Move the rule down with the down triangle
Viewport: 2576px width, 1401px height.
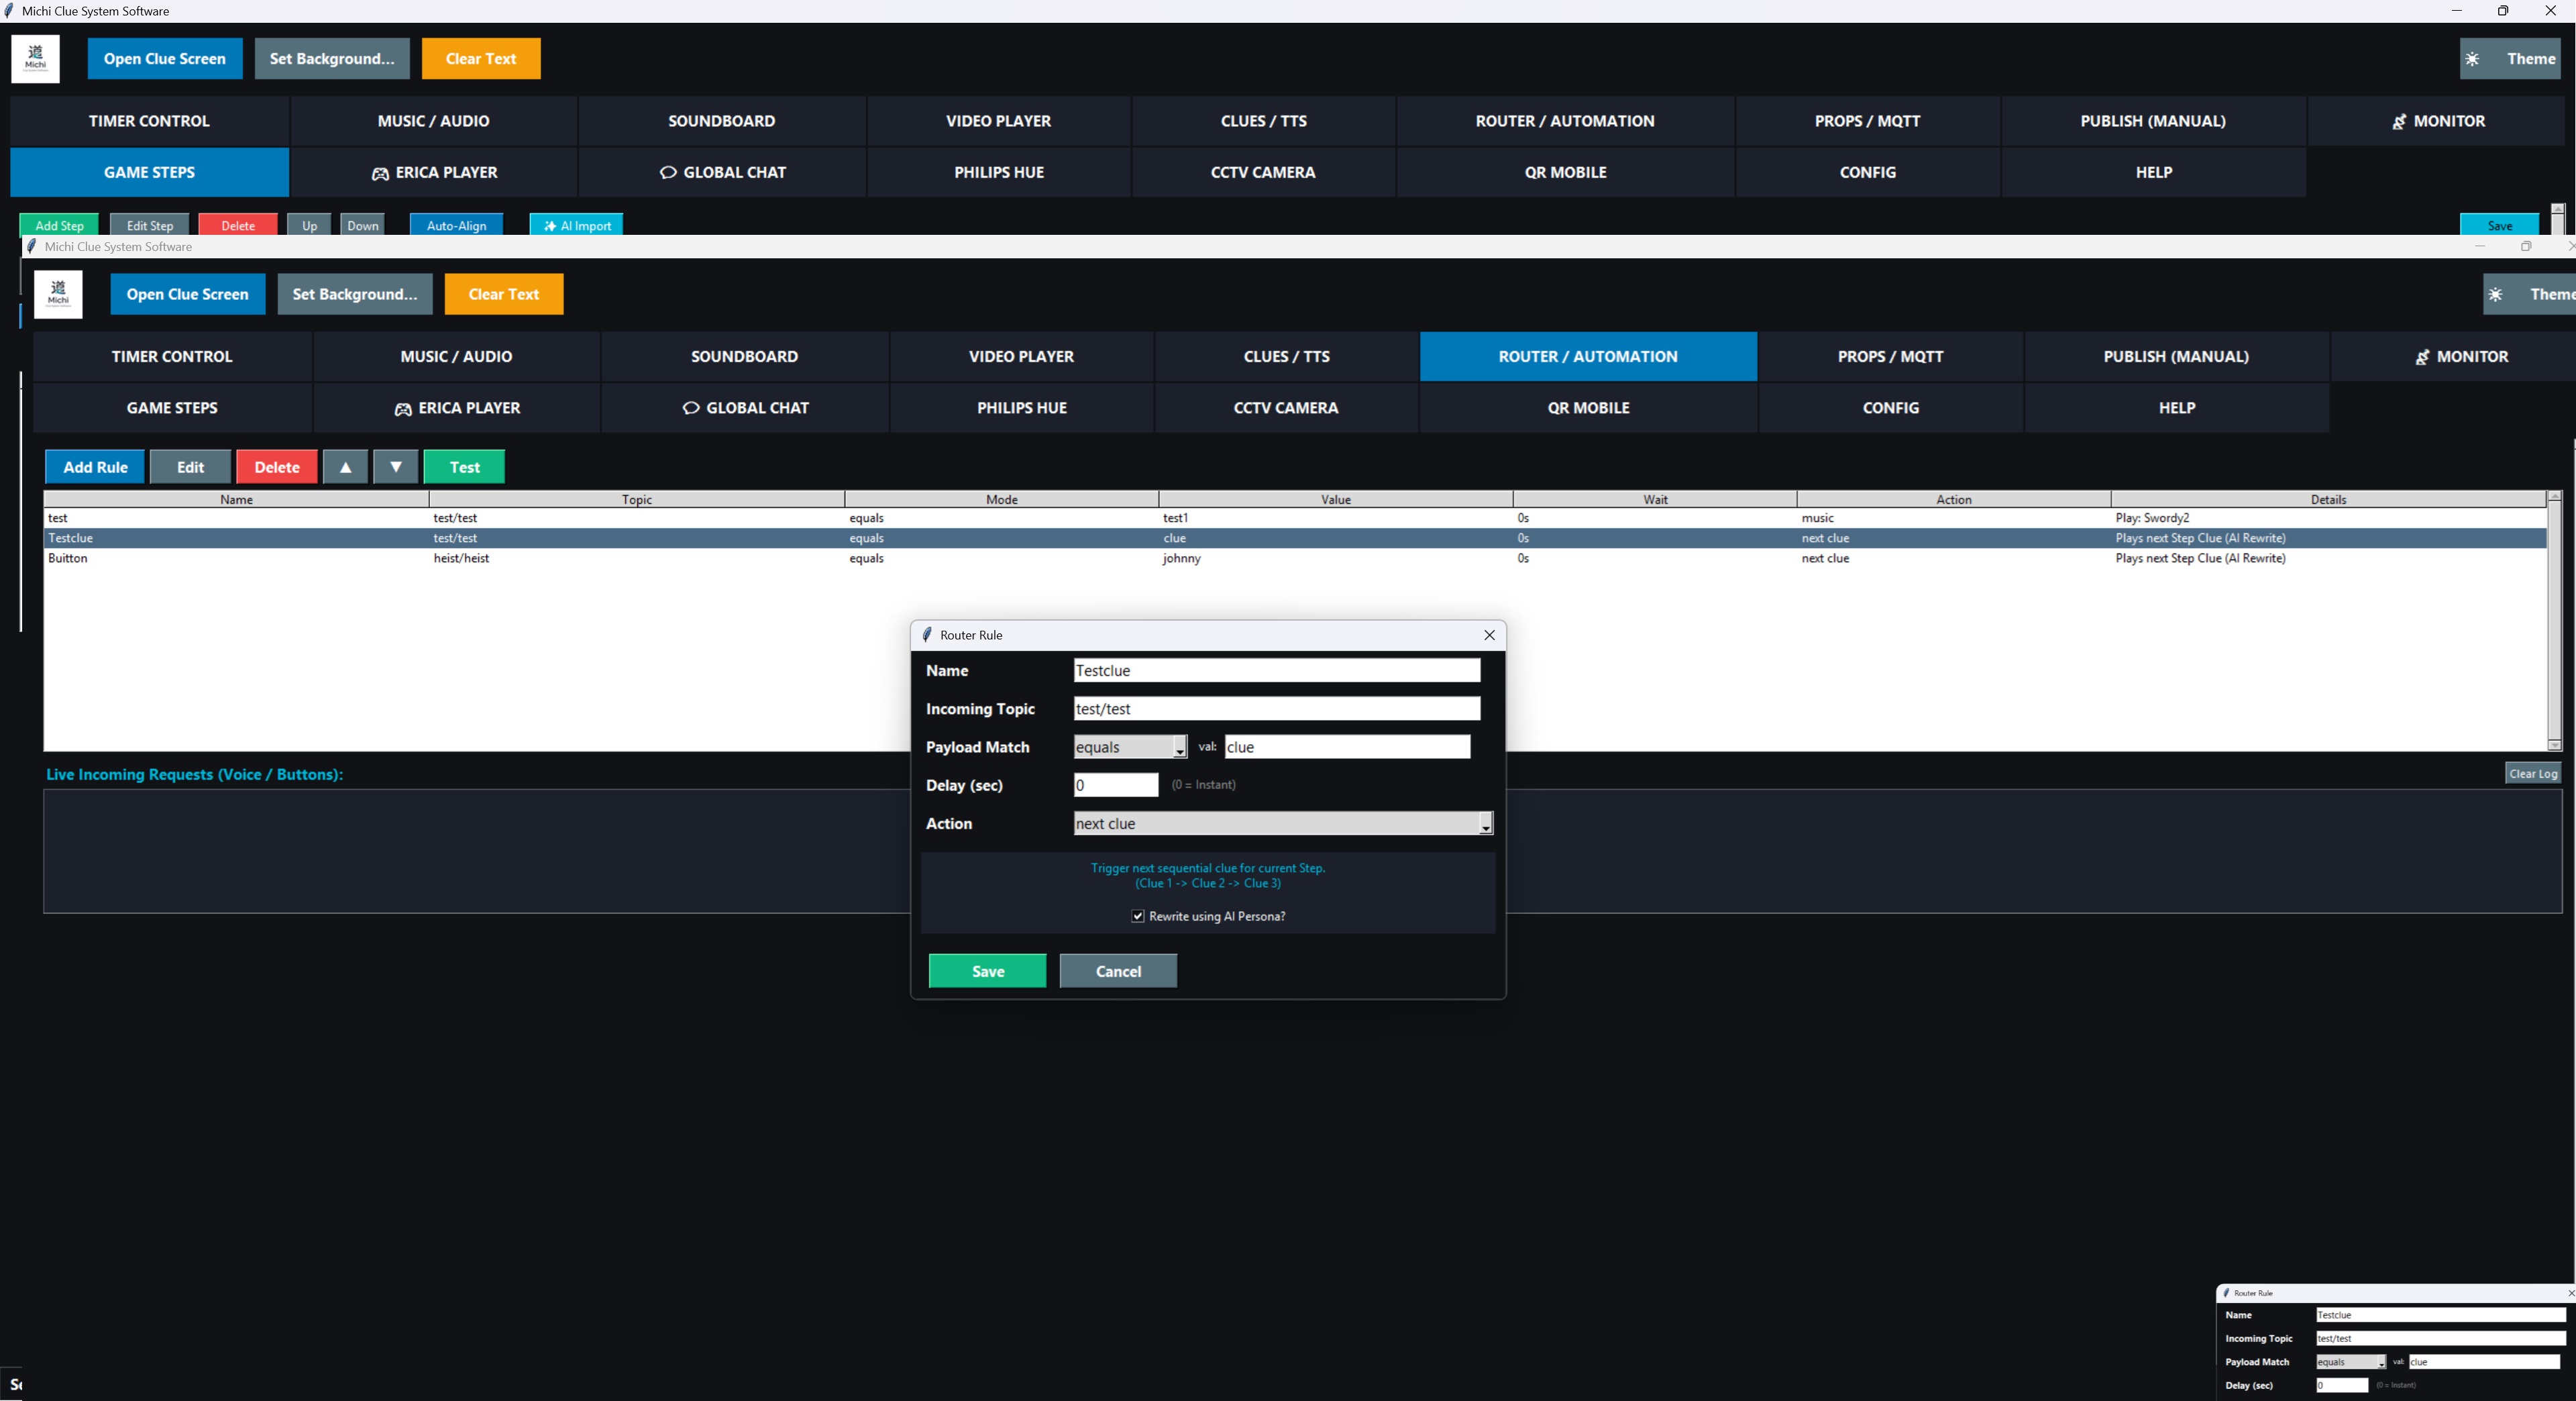pos(396,467)
